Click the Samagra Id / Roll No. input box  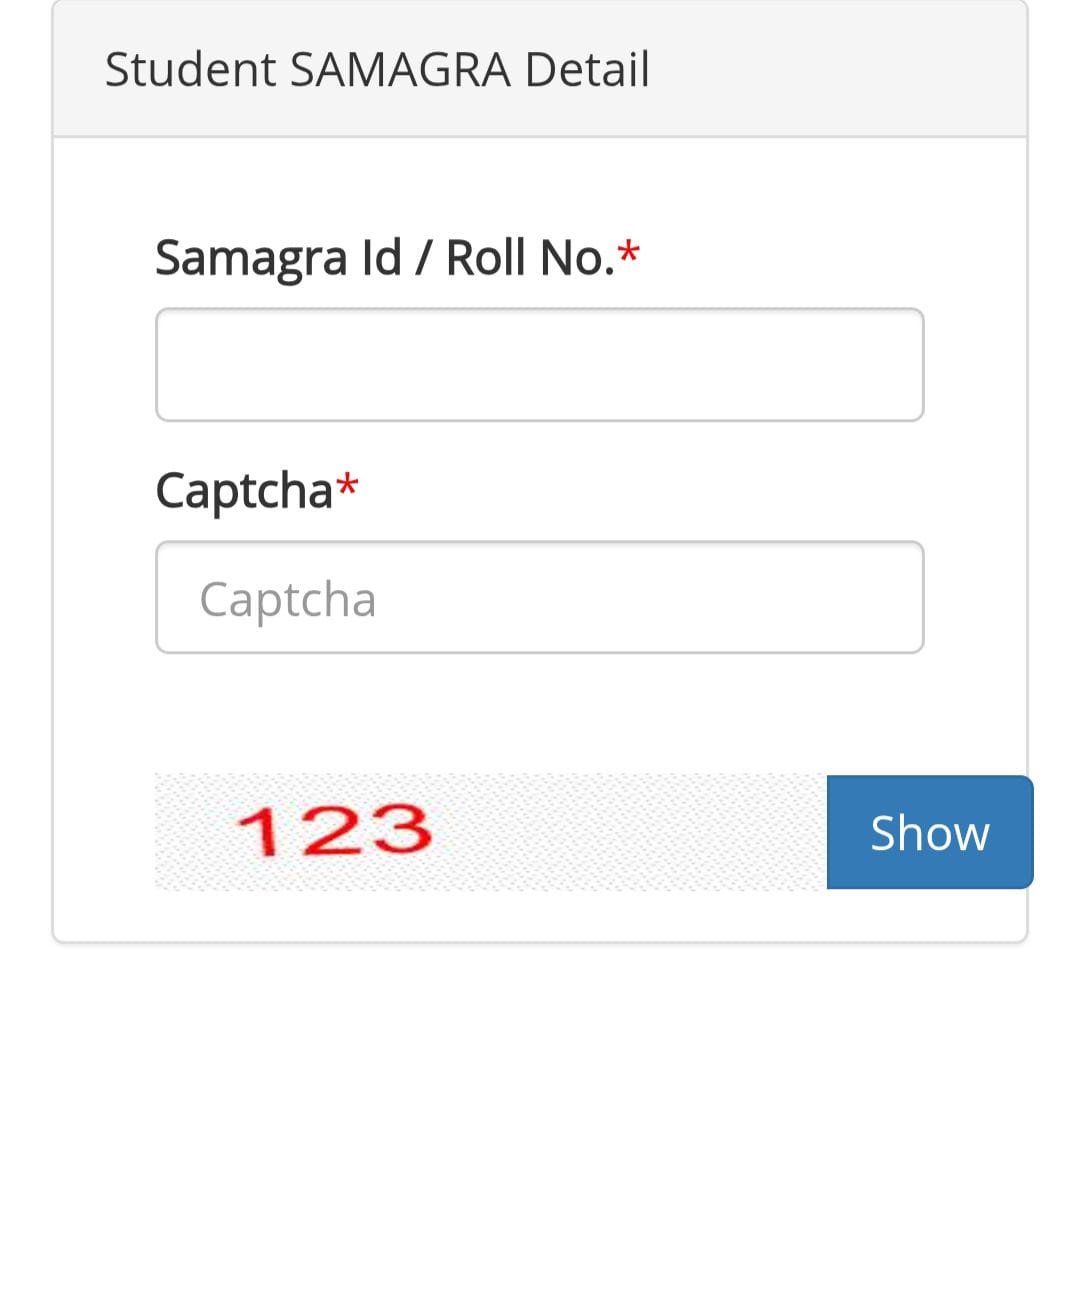point(539,365)
